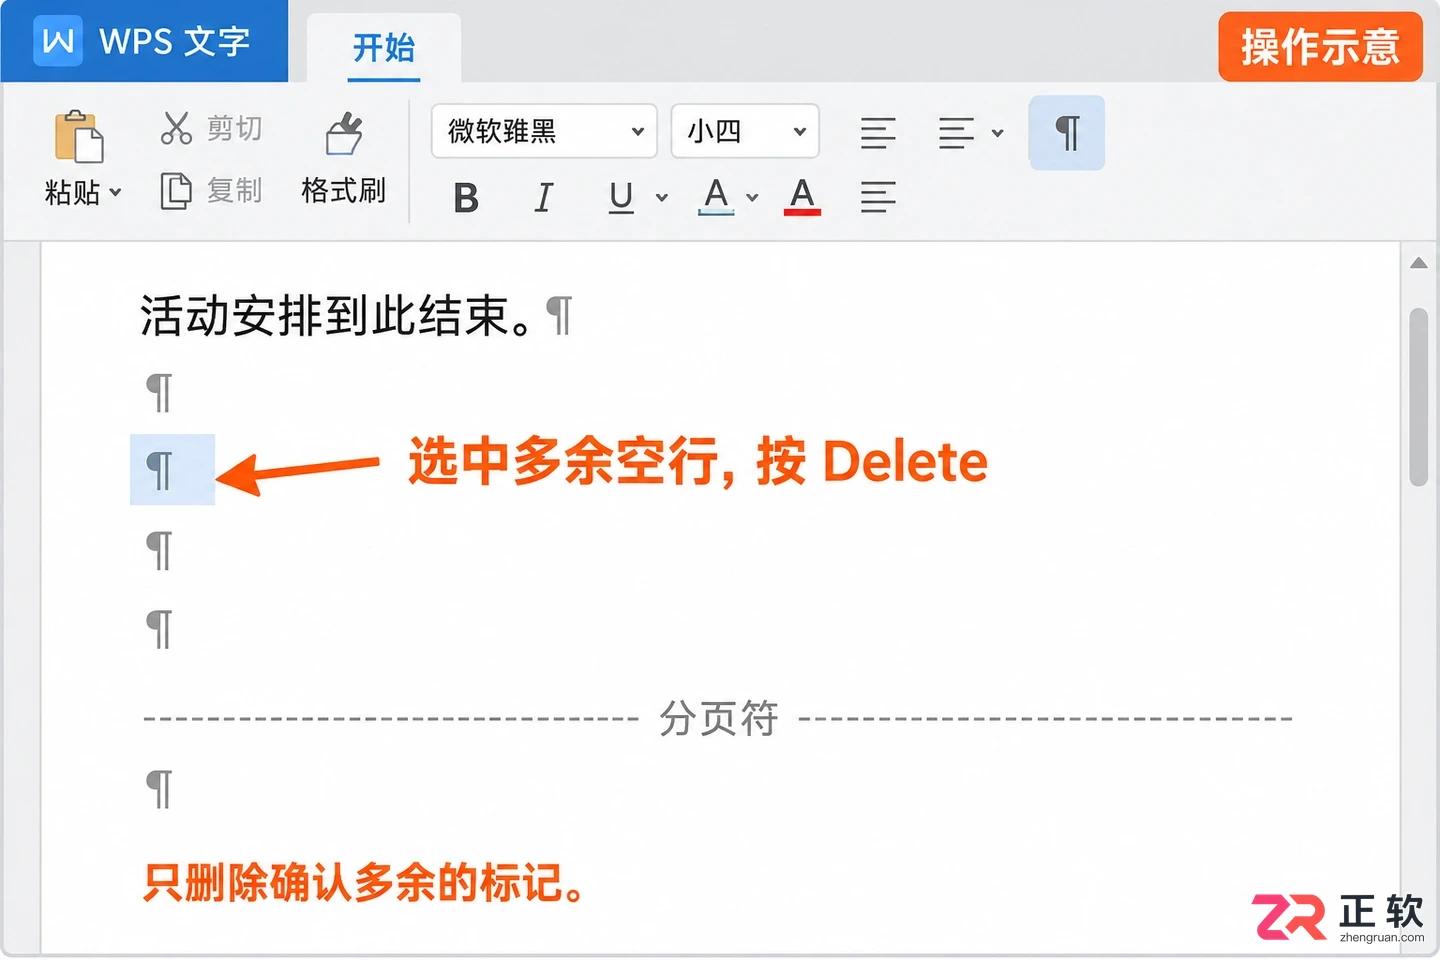Select the Format Painter brush

[344, 133]
